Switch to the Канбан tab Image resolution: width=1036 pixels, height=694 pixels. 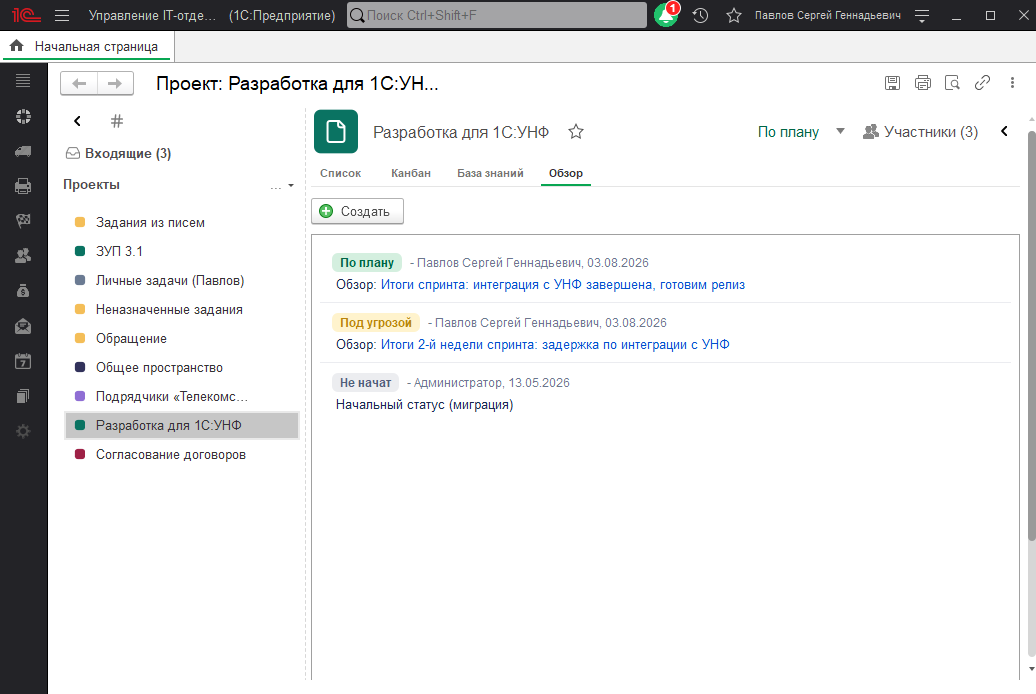pos(411,173)
